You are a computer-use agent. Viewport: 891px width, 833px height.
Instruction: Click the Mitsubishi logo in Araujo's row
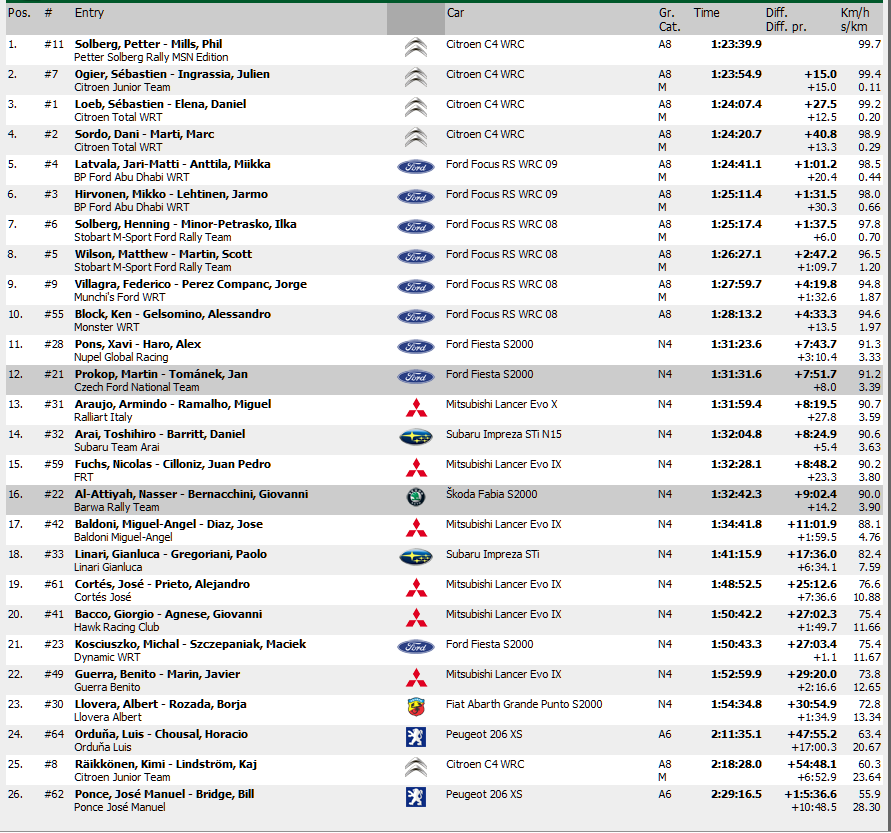415,408
